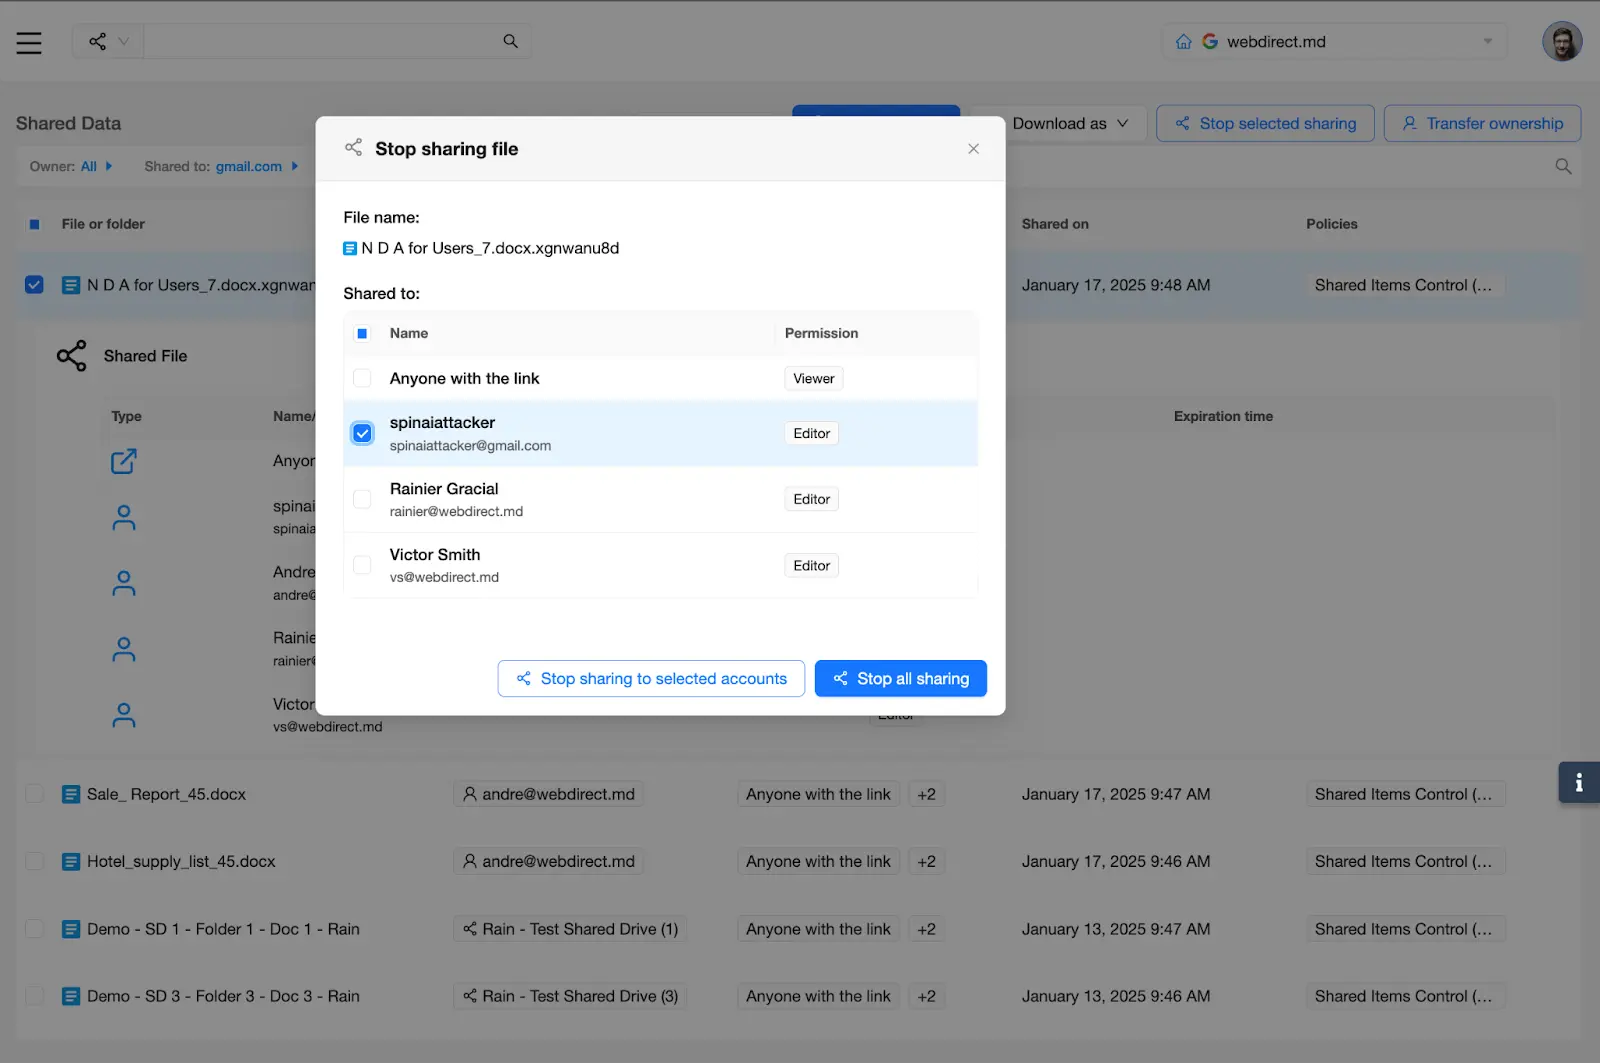Click Stop sharing to selected accounts

(651, 678)
